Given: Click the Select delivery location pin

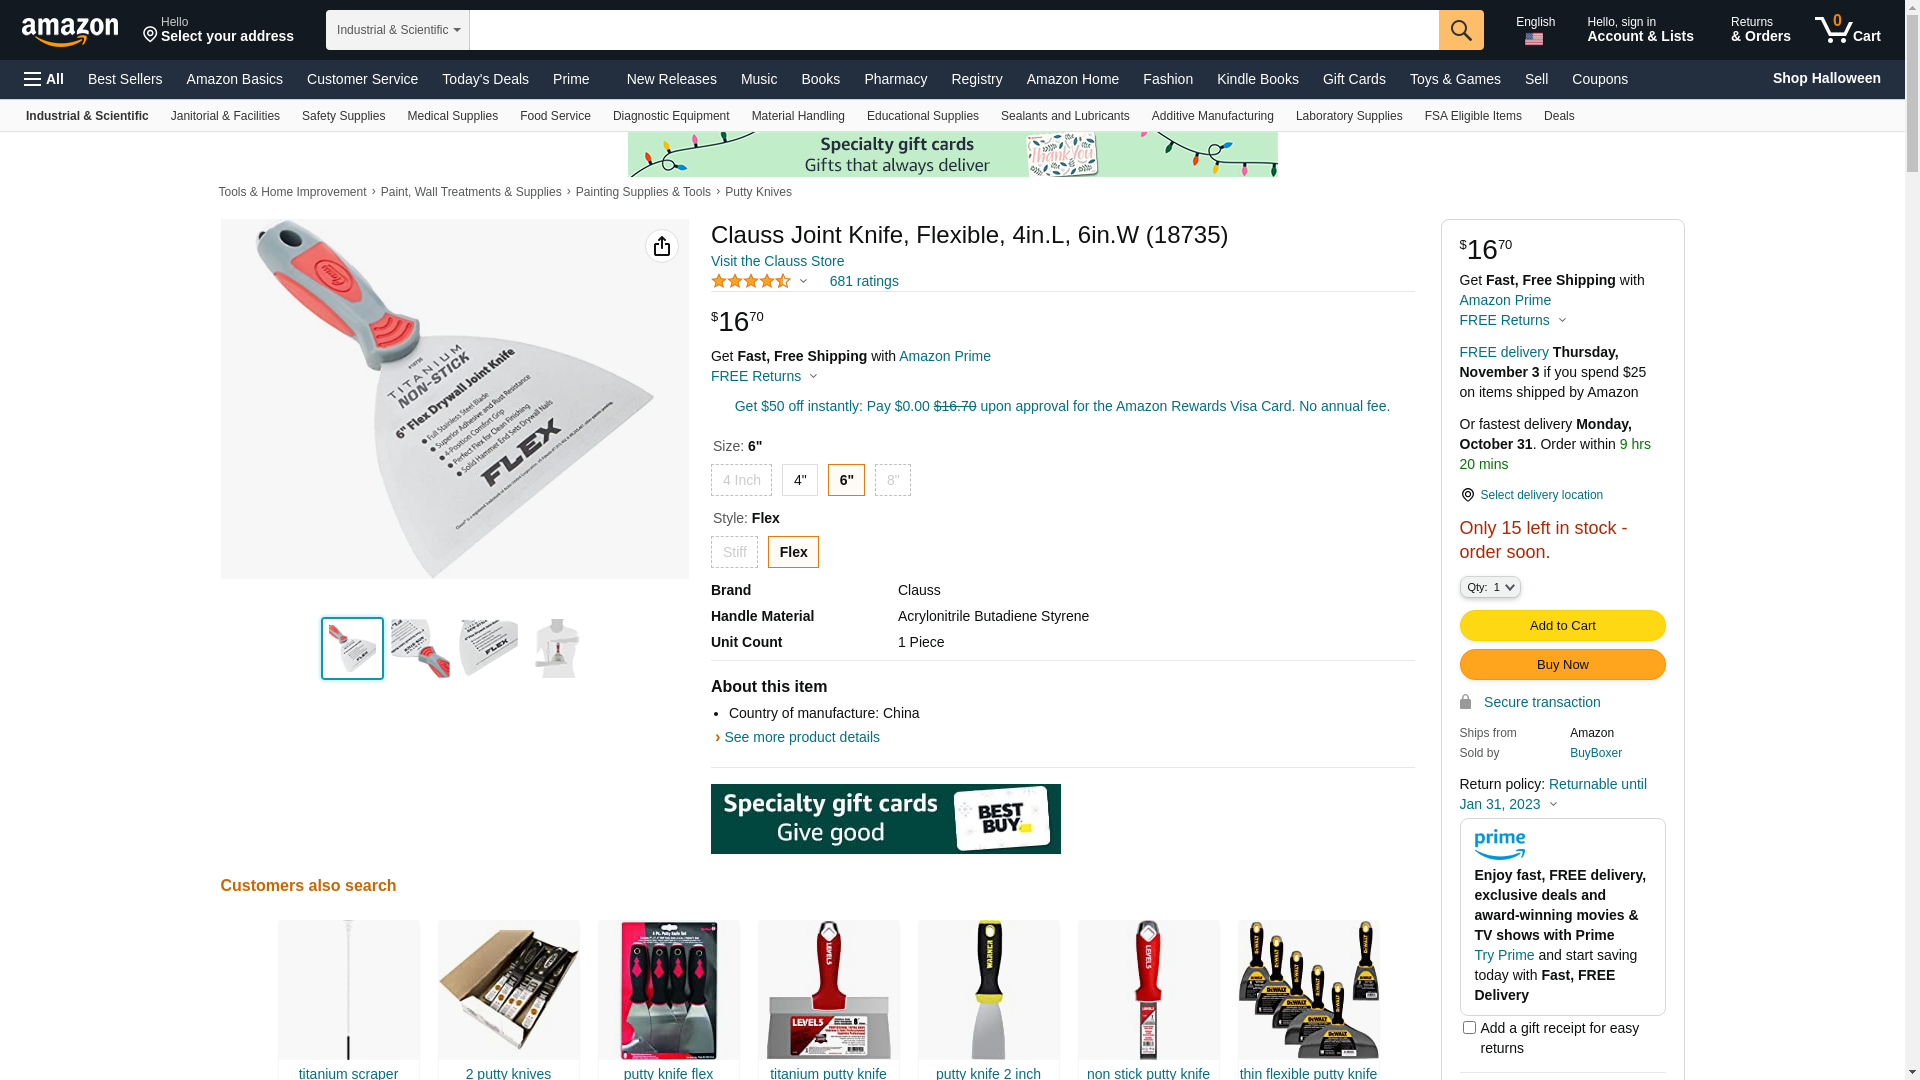Looking at the screenshot, I should (x=1467, y=495).
